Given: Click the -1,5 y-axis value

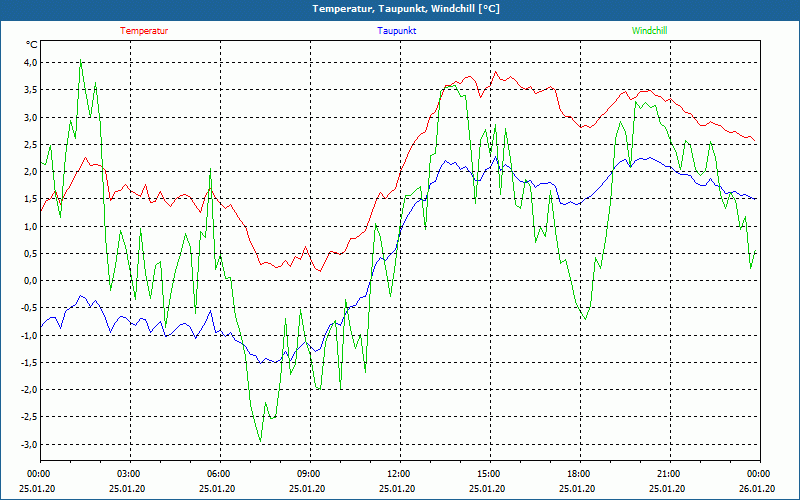Looking at the screenshot, I should pyautogui.click(x=29, y=363).
